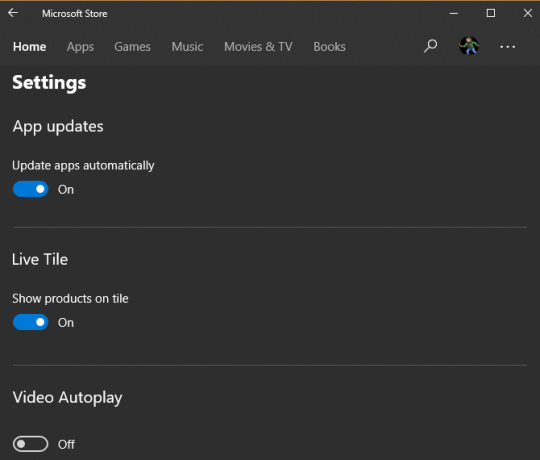Maximize the Microsoft Store window
The height and width of the screenshot is (460, 540).
click(491, 13)
